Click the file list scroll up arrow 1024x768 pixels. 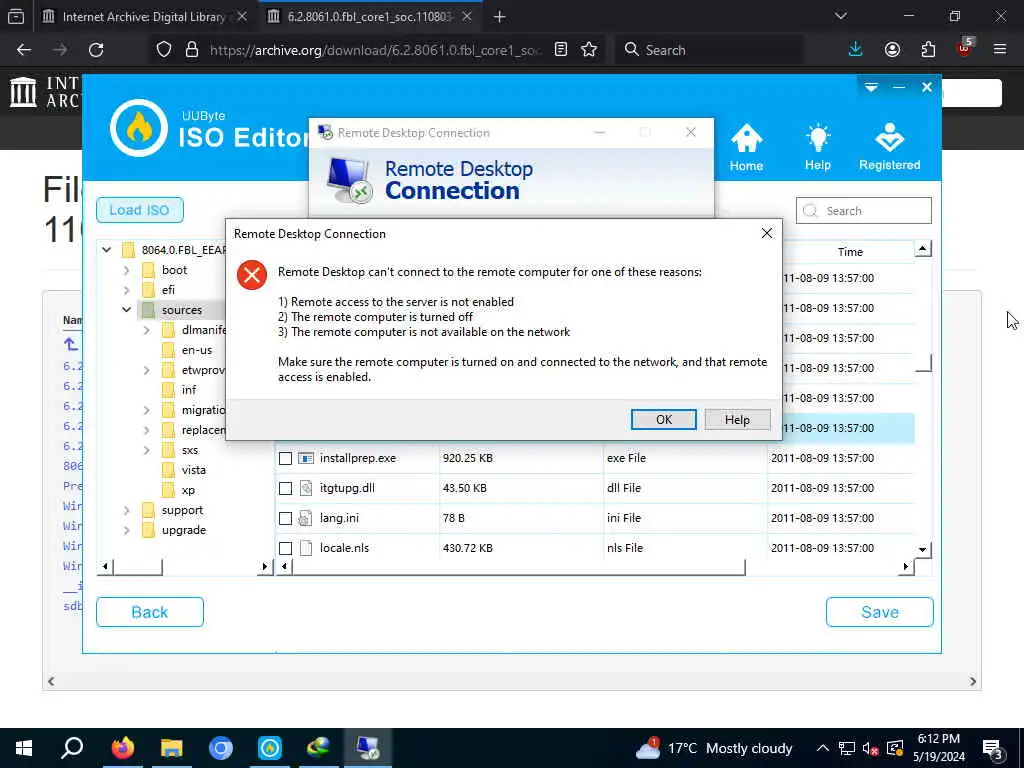pos(922,249)
